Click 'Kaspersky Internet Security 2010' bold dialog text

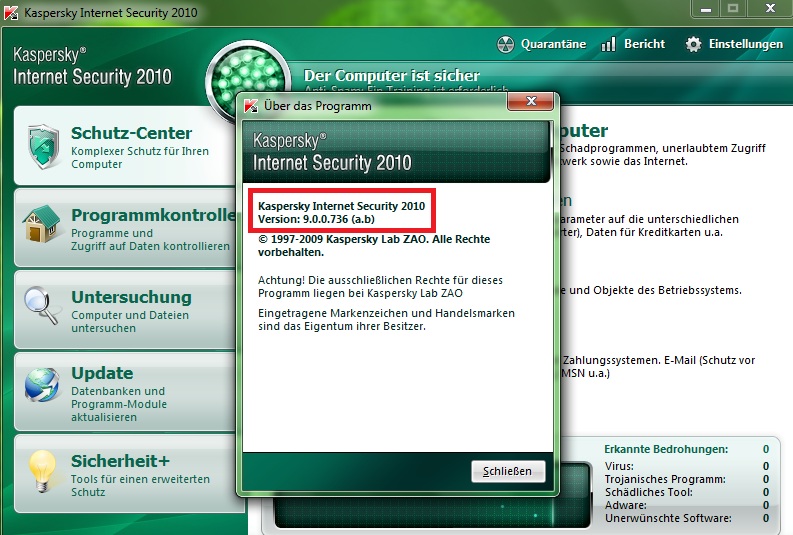tap(341, 206)
